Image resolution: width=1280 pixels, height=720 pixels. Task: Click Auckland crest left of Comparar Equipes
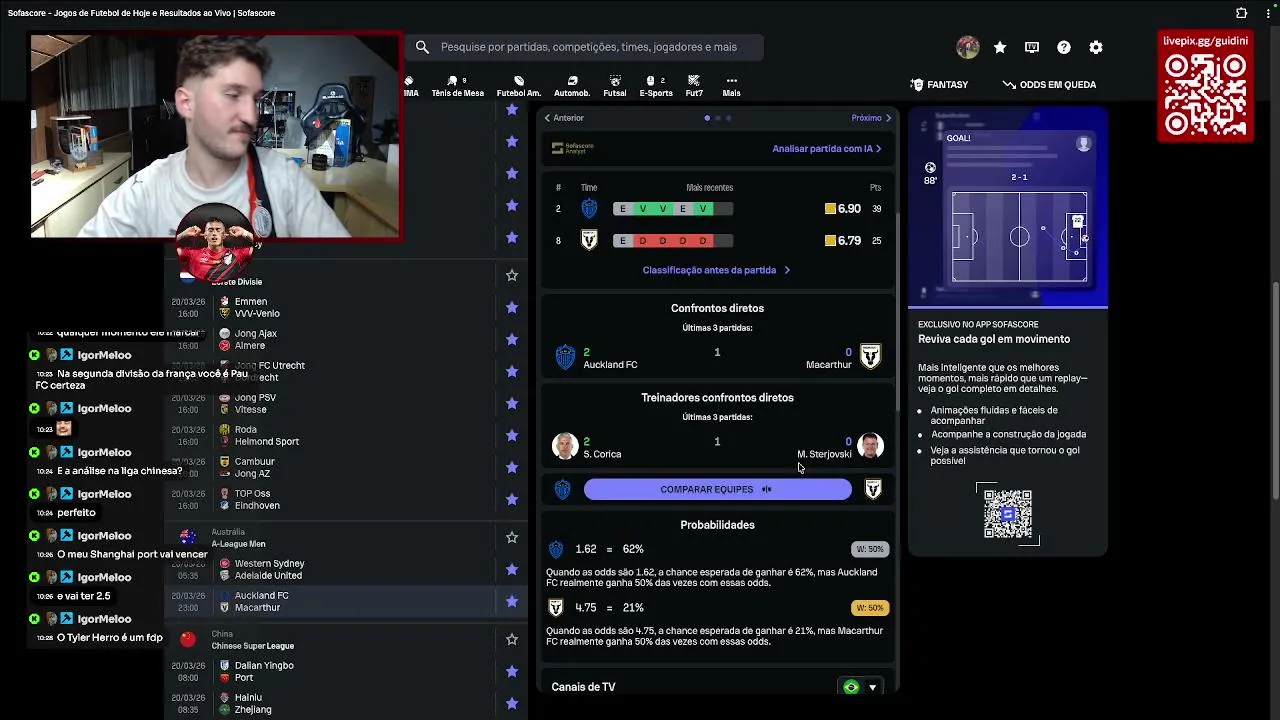pyautogui.click(x=563, y=489)
